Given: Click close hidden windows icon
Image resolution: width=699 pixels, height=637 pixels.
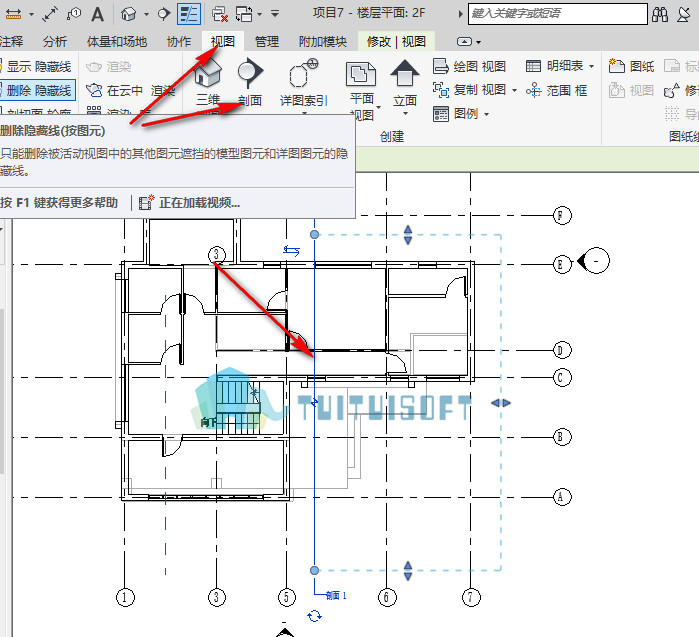Looking at the screenshot, I should tap(220, 14).
